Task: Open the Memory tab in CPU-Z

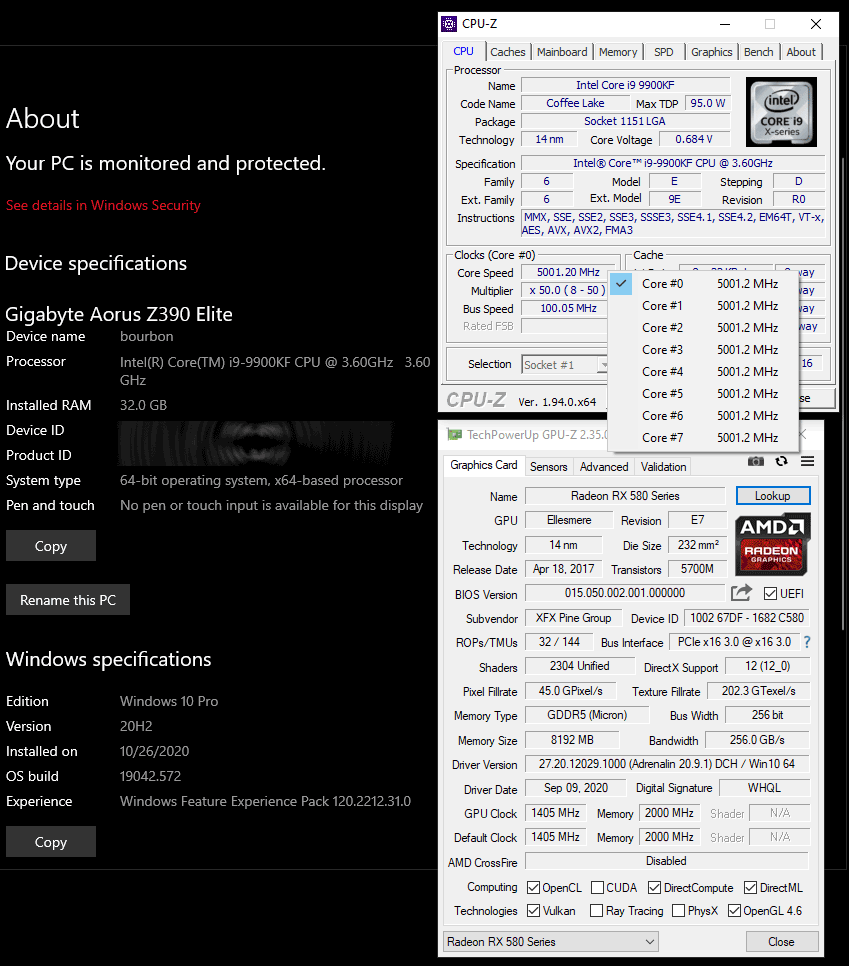Action: coord(618,52)
